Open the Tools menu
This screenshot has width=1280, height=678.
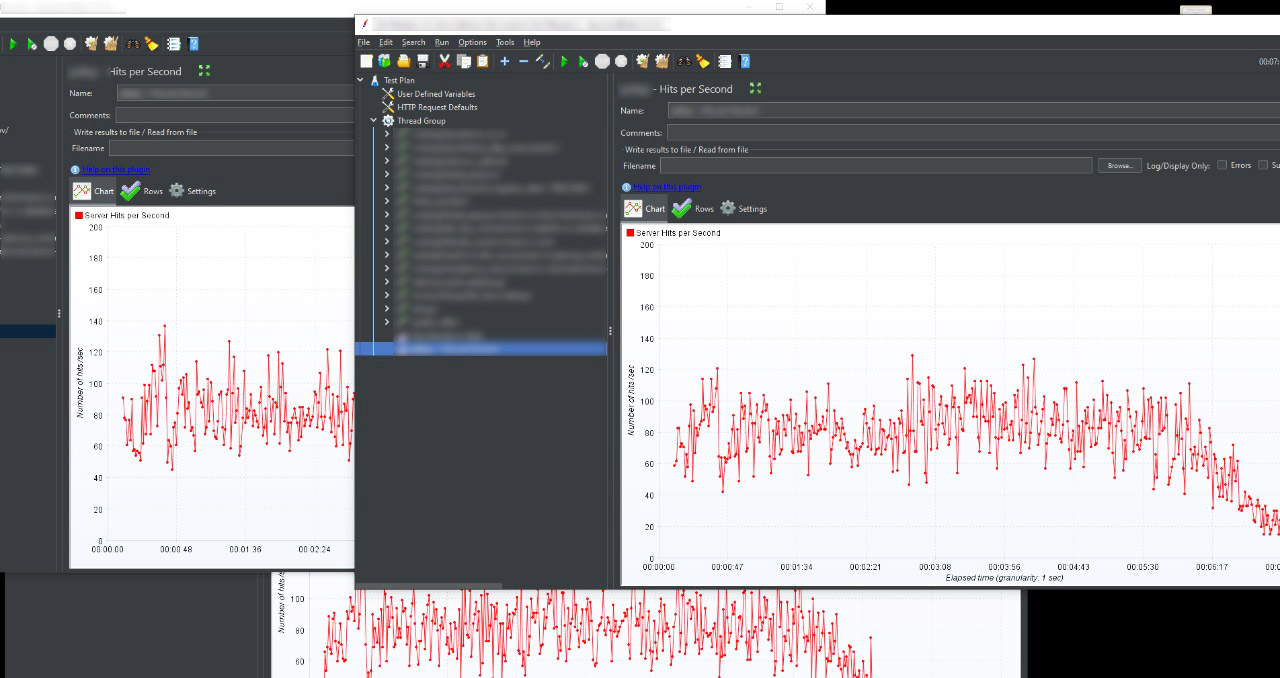point(505,42)
